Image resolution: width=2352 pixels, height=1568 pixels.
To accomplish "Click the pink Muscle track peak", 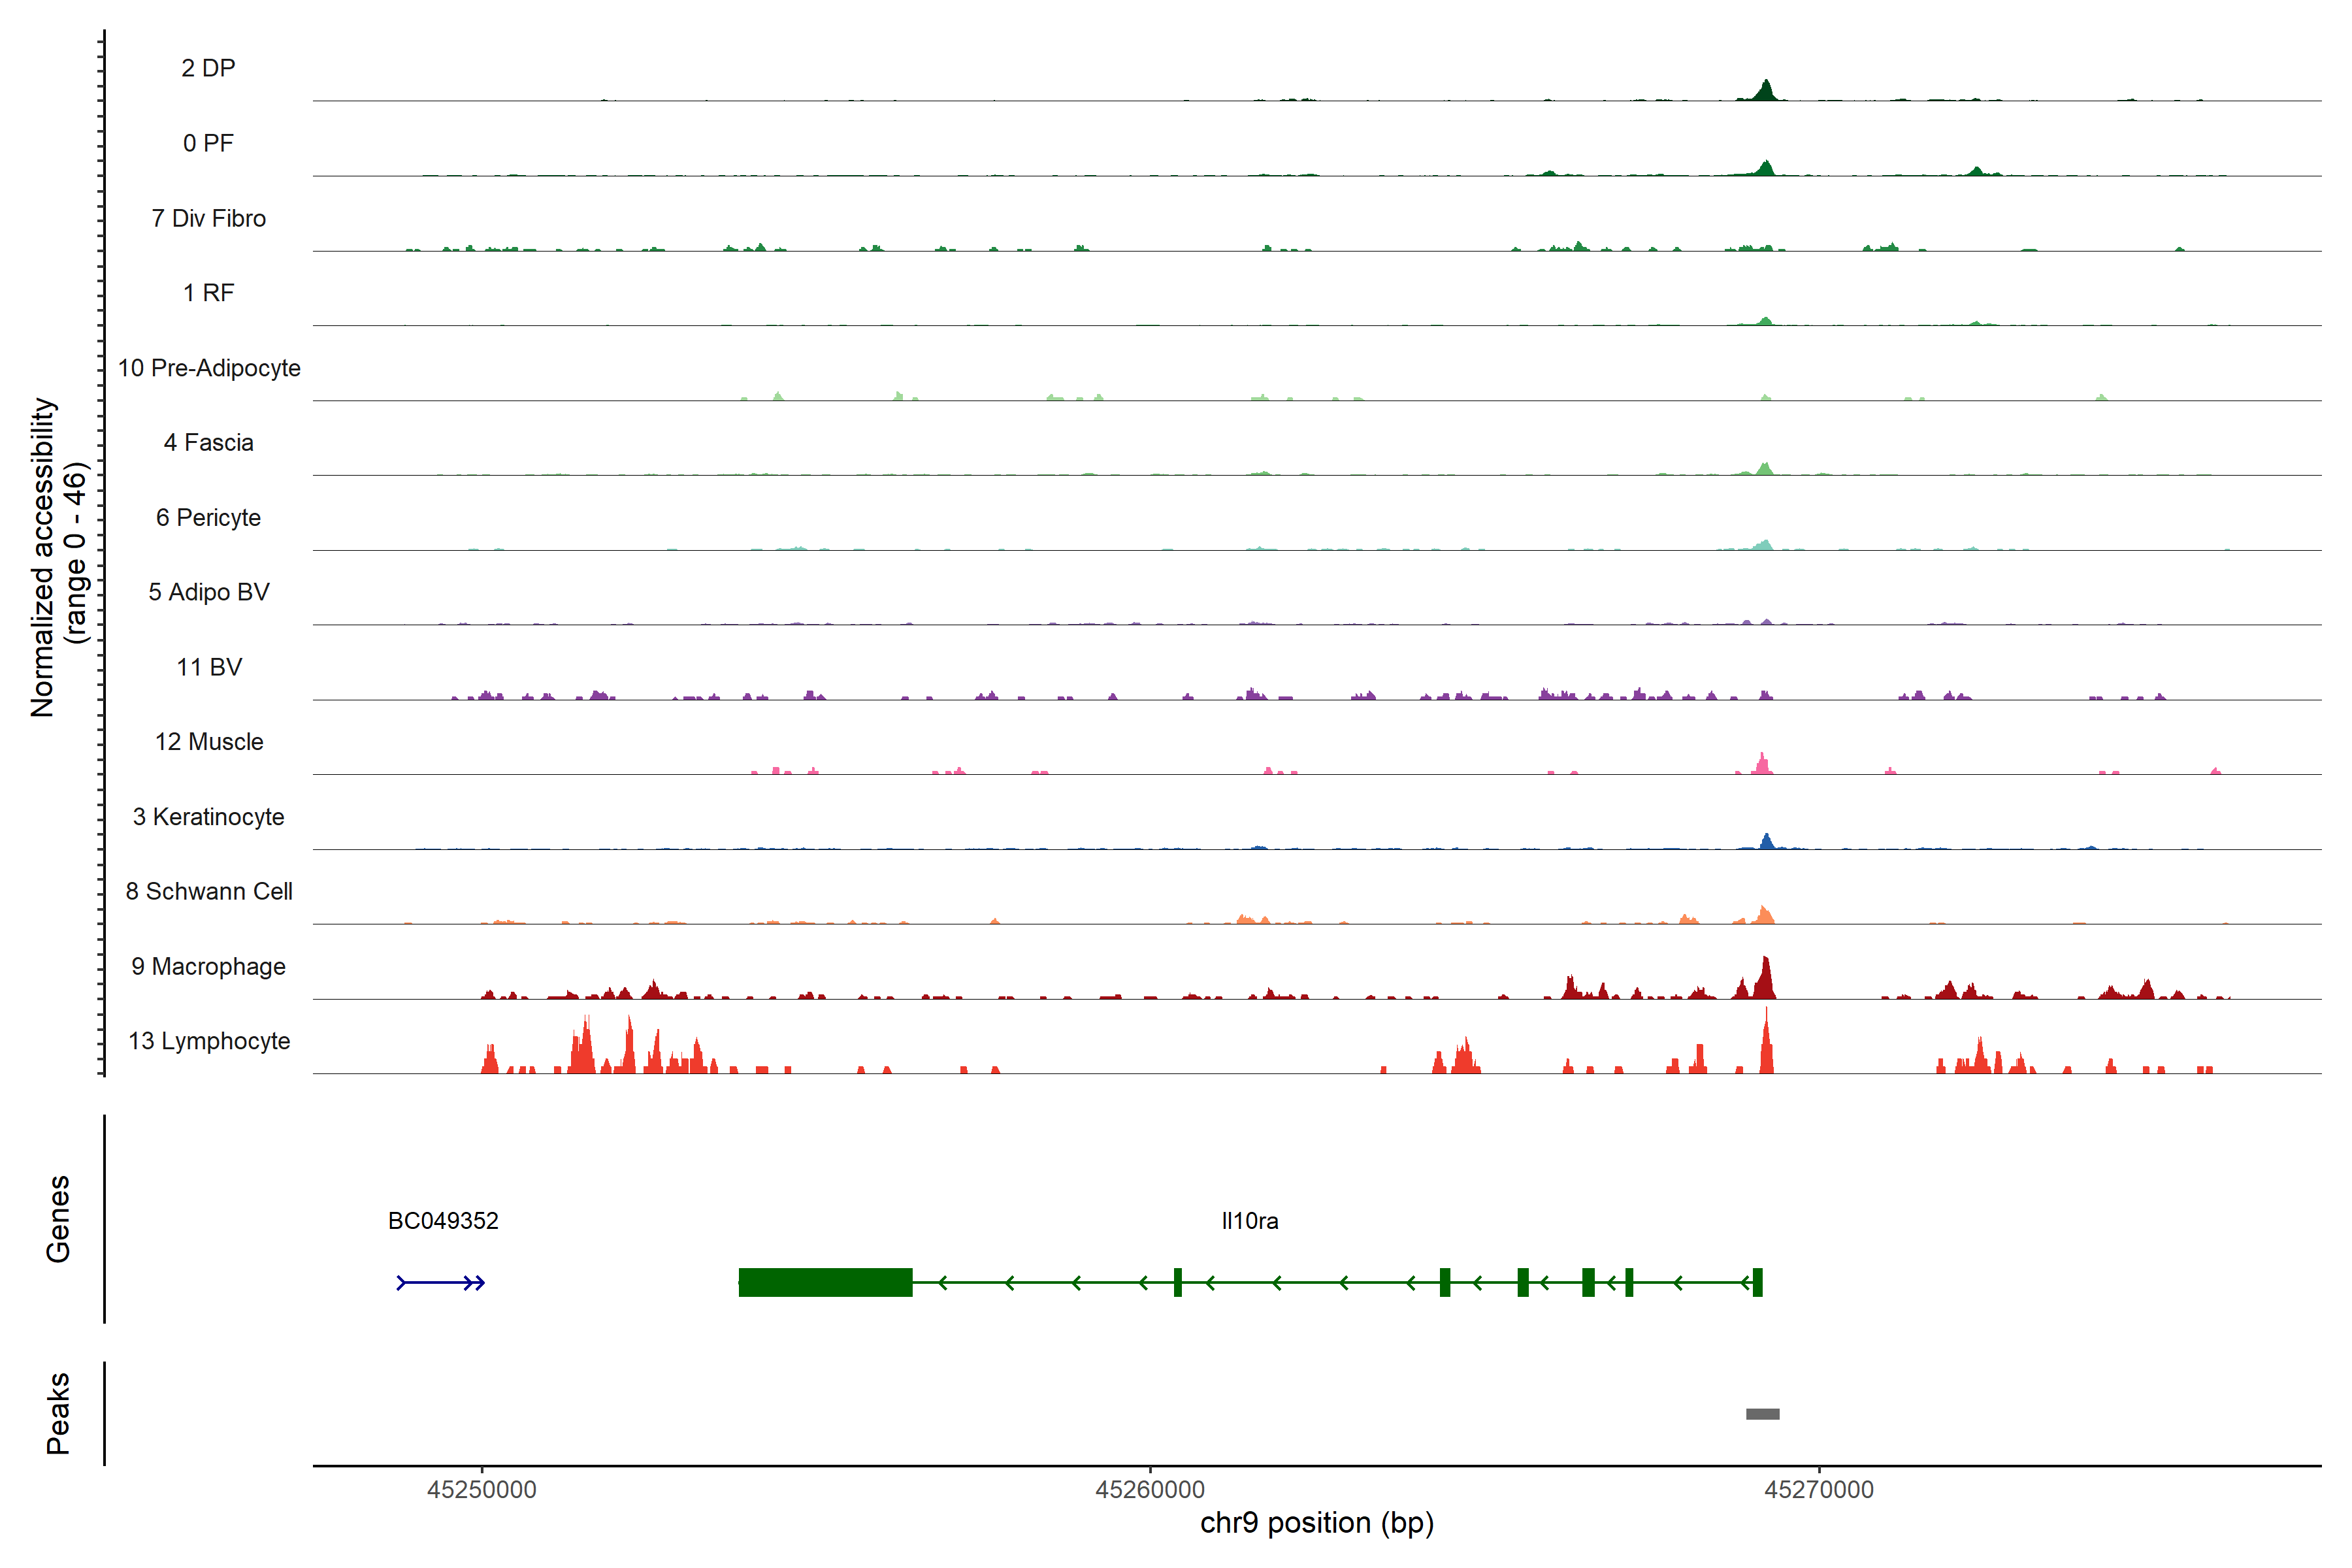I will tap(1762, 765).
